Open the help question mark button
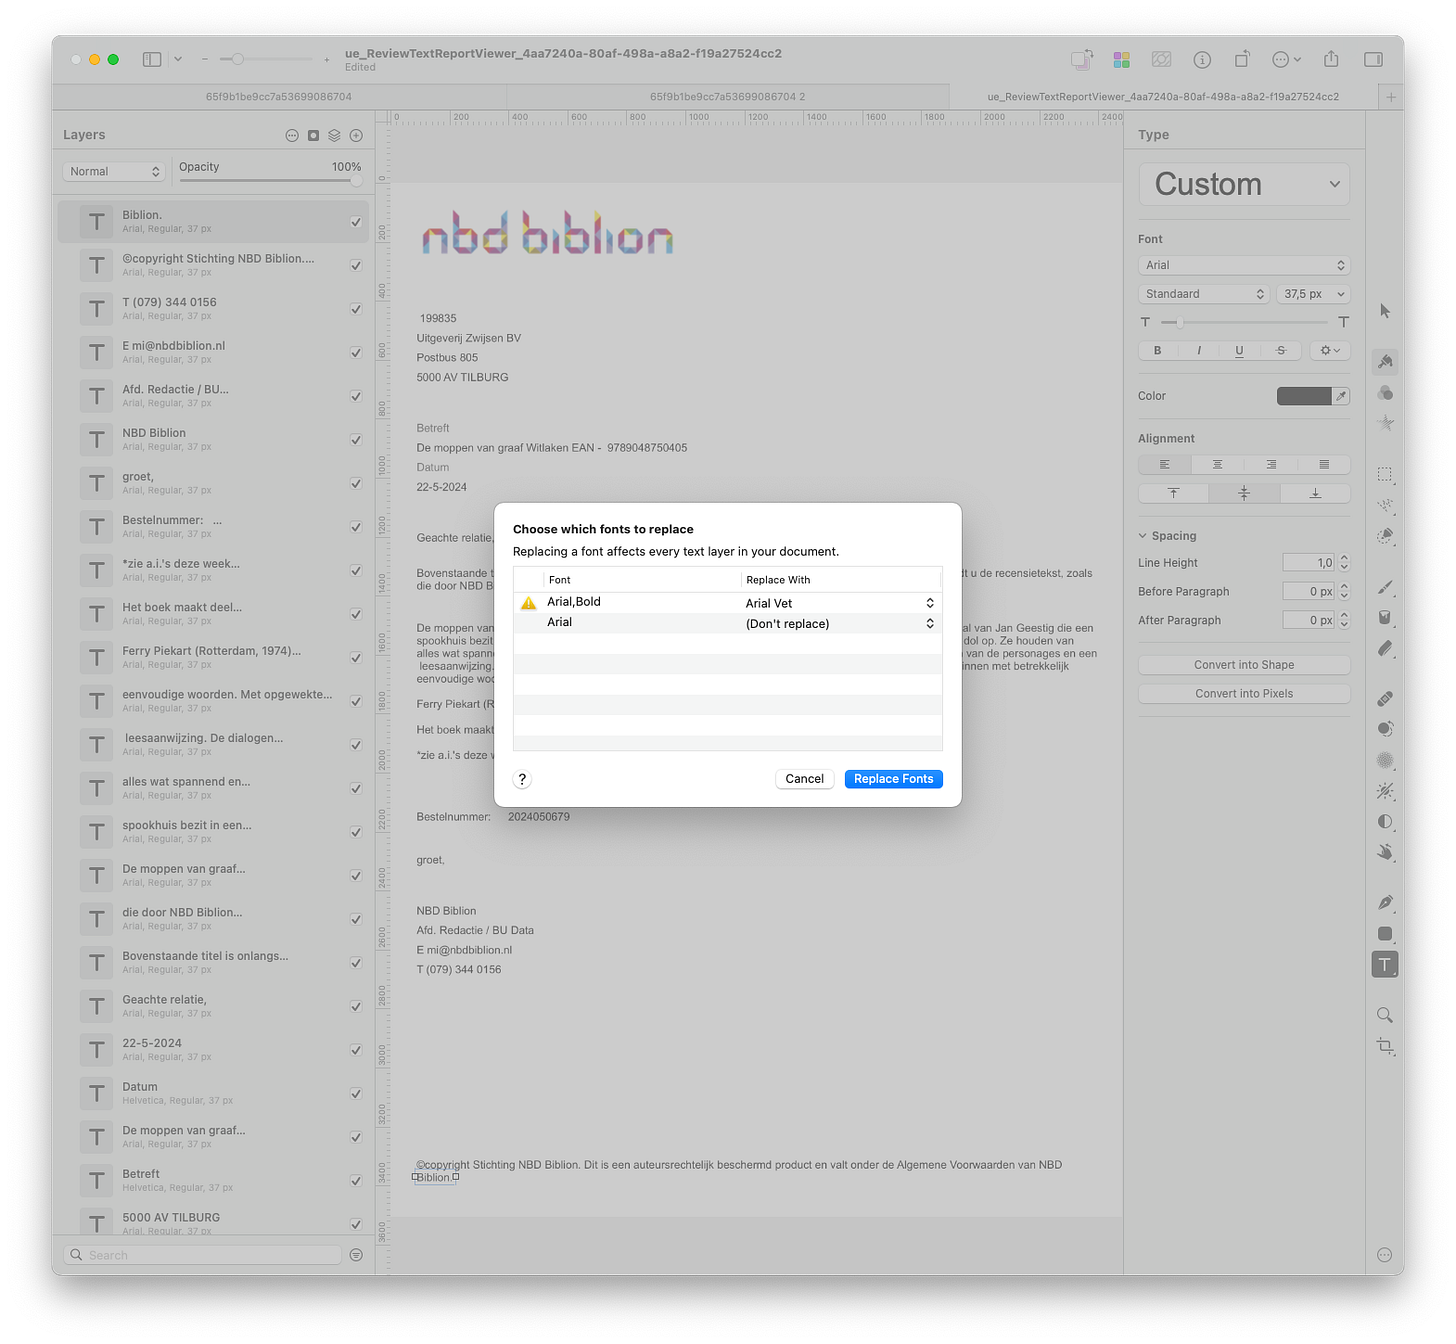 (522, 779)
